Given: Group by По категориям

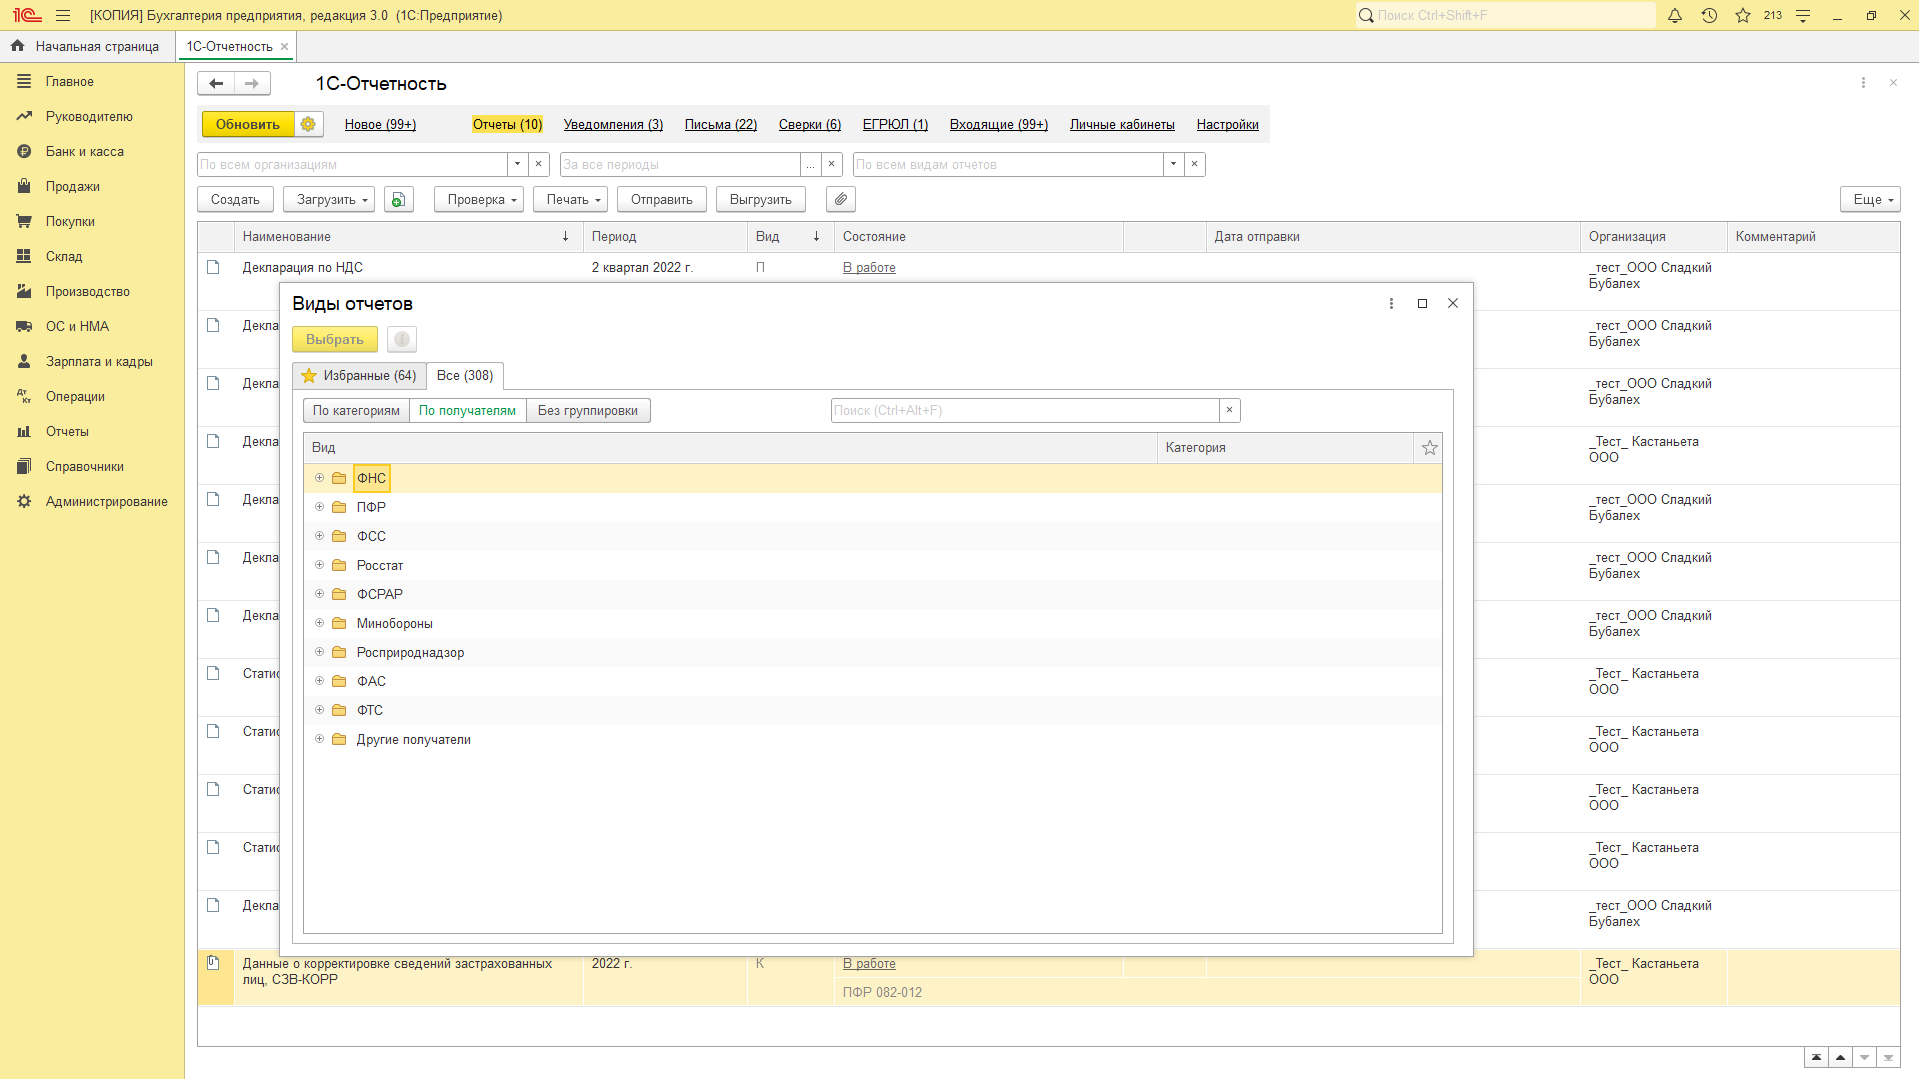Looking at the screenshot, I should [356, 411].
